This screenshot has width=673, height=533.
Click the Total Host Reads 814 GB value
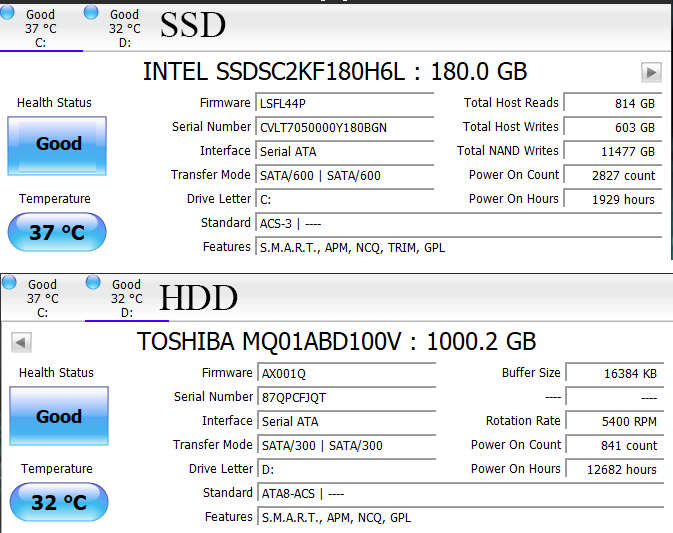click(613, 103)
